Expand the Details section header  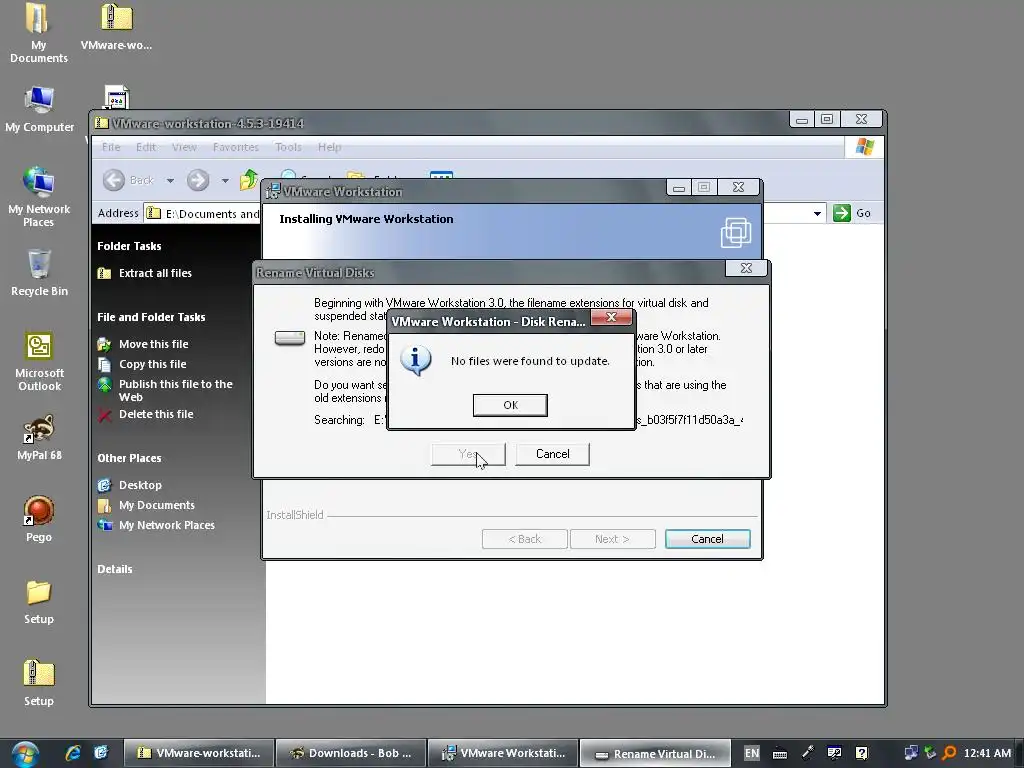pyautogui.click(x=115, y=569)
